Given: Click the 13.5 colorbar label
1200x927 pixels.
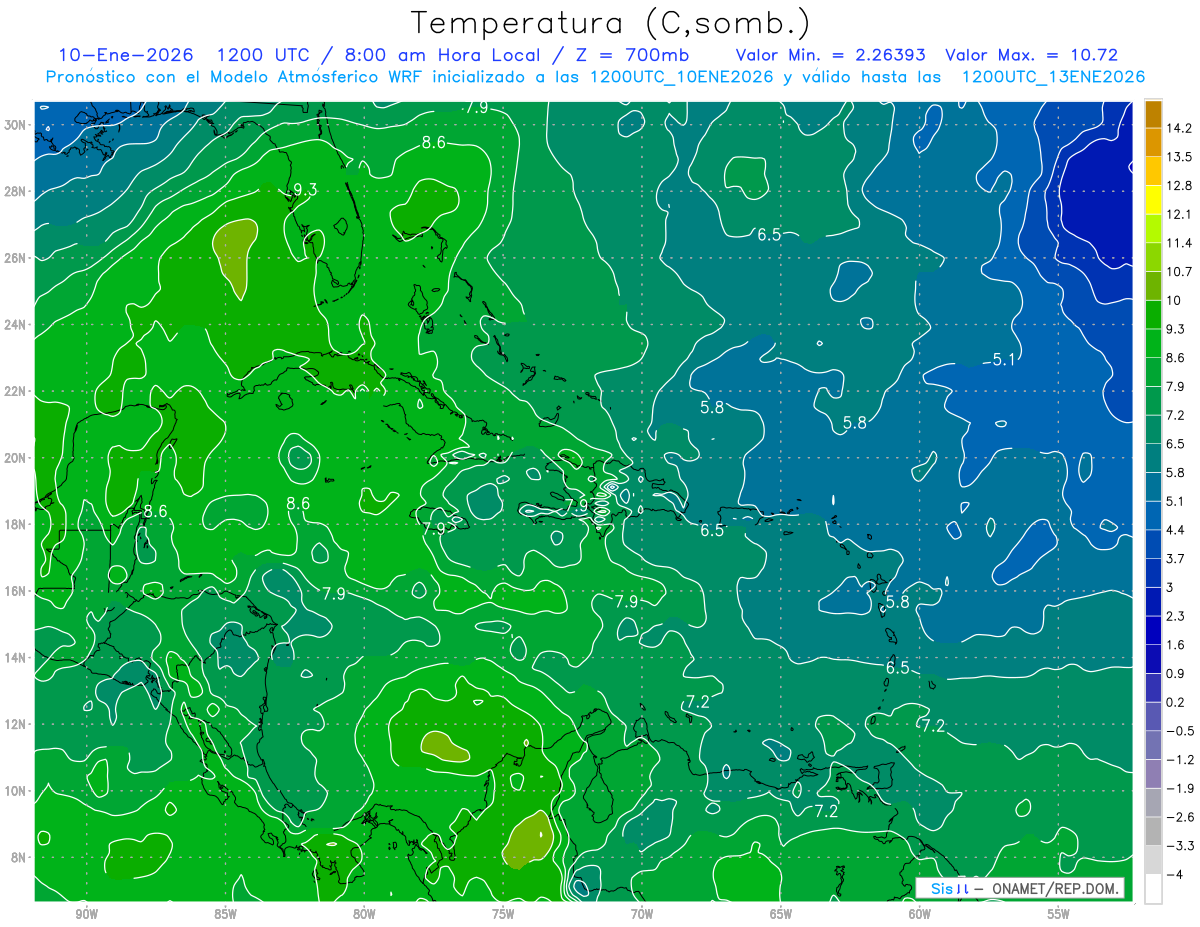Looking at the screenshot, I should pyautogui.click(x=1179, y=157).
